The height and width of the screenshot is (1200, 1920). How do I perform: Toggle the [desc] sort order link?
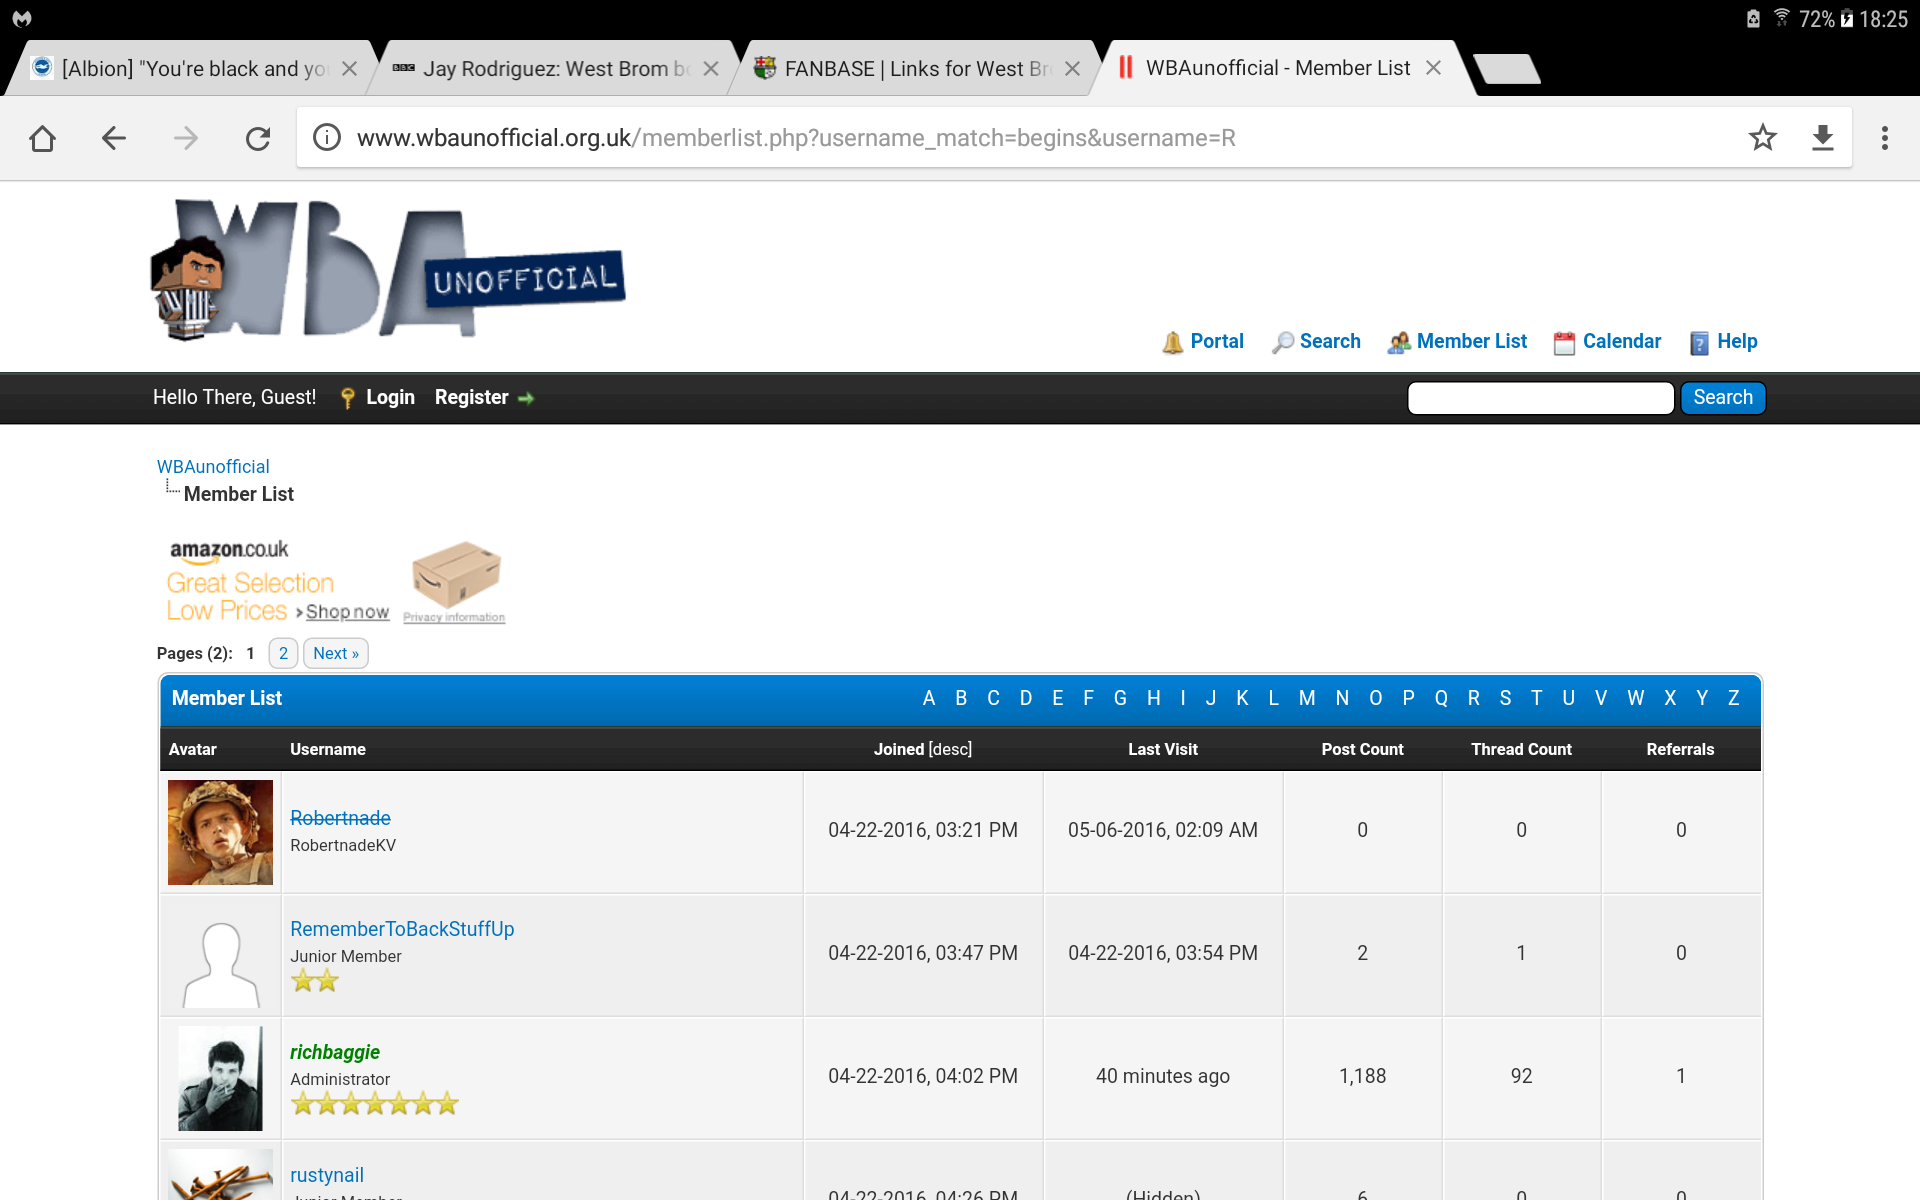[x=950, y=750]
